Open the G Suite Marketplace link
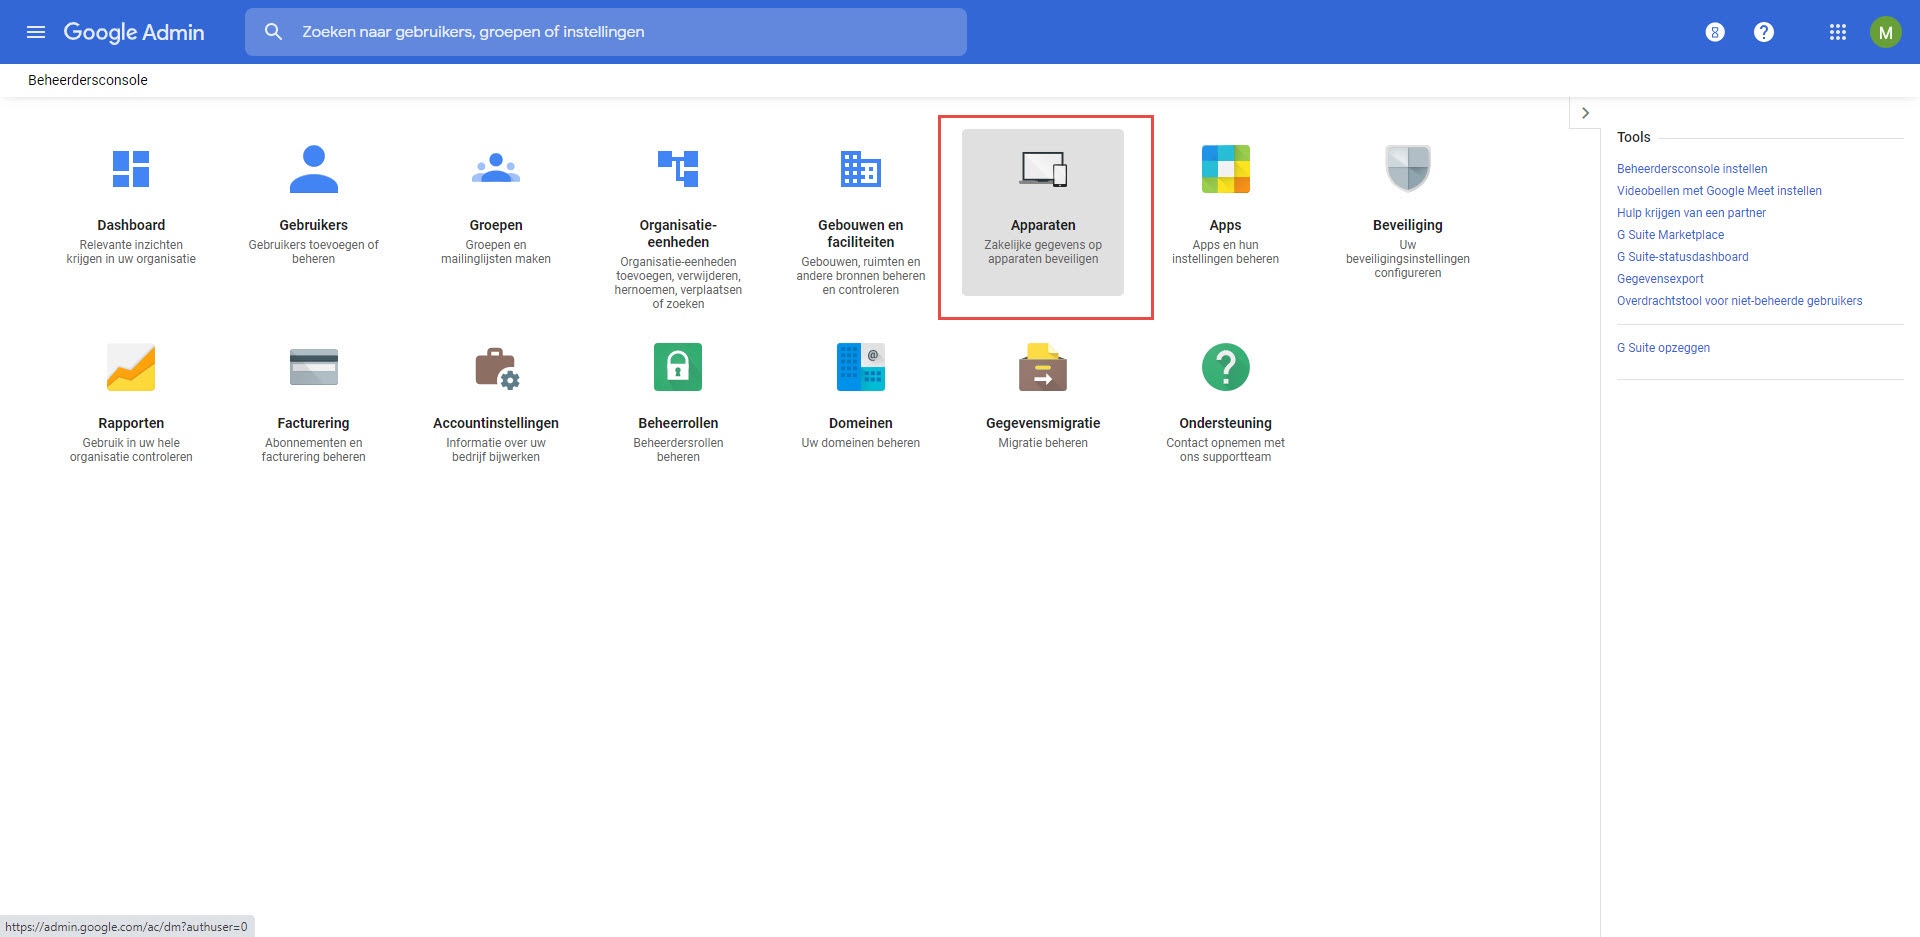This screenshot has width=1920, height=937. tap(1670, 235)
